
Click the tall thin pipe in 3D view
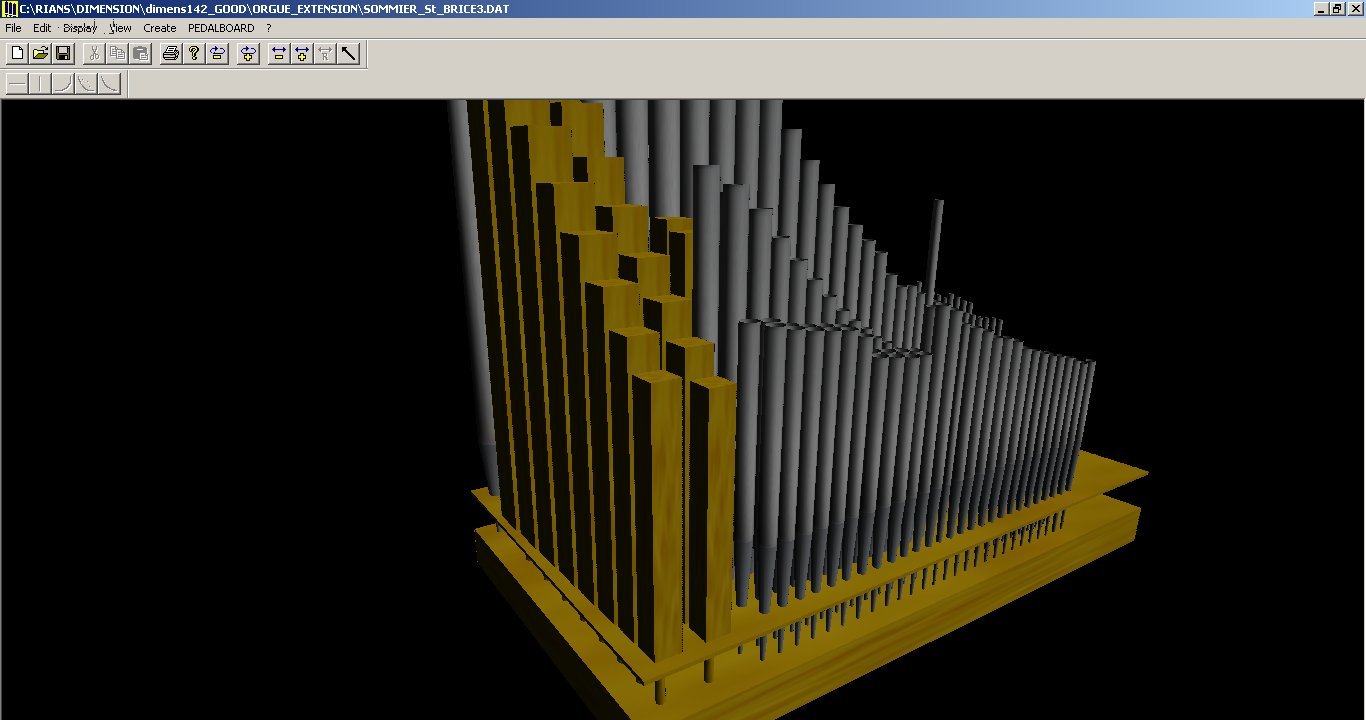935,248
